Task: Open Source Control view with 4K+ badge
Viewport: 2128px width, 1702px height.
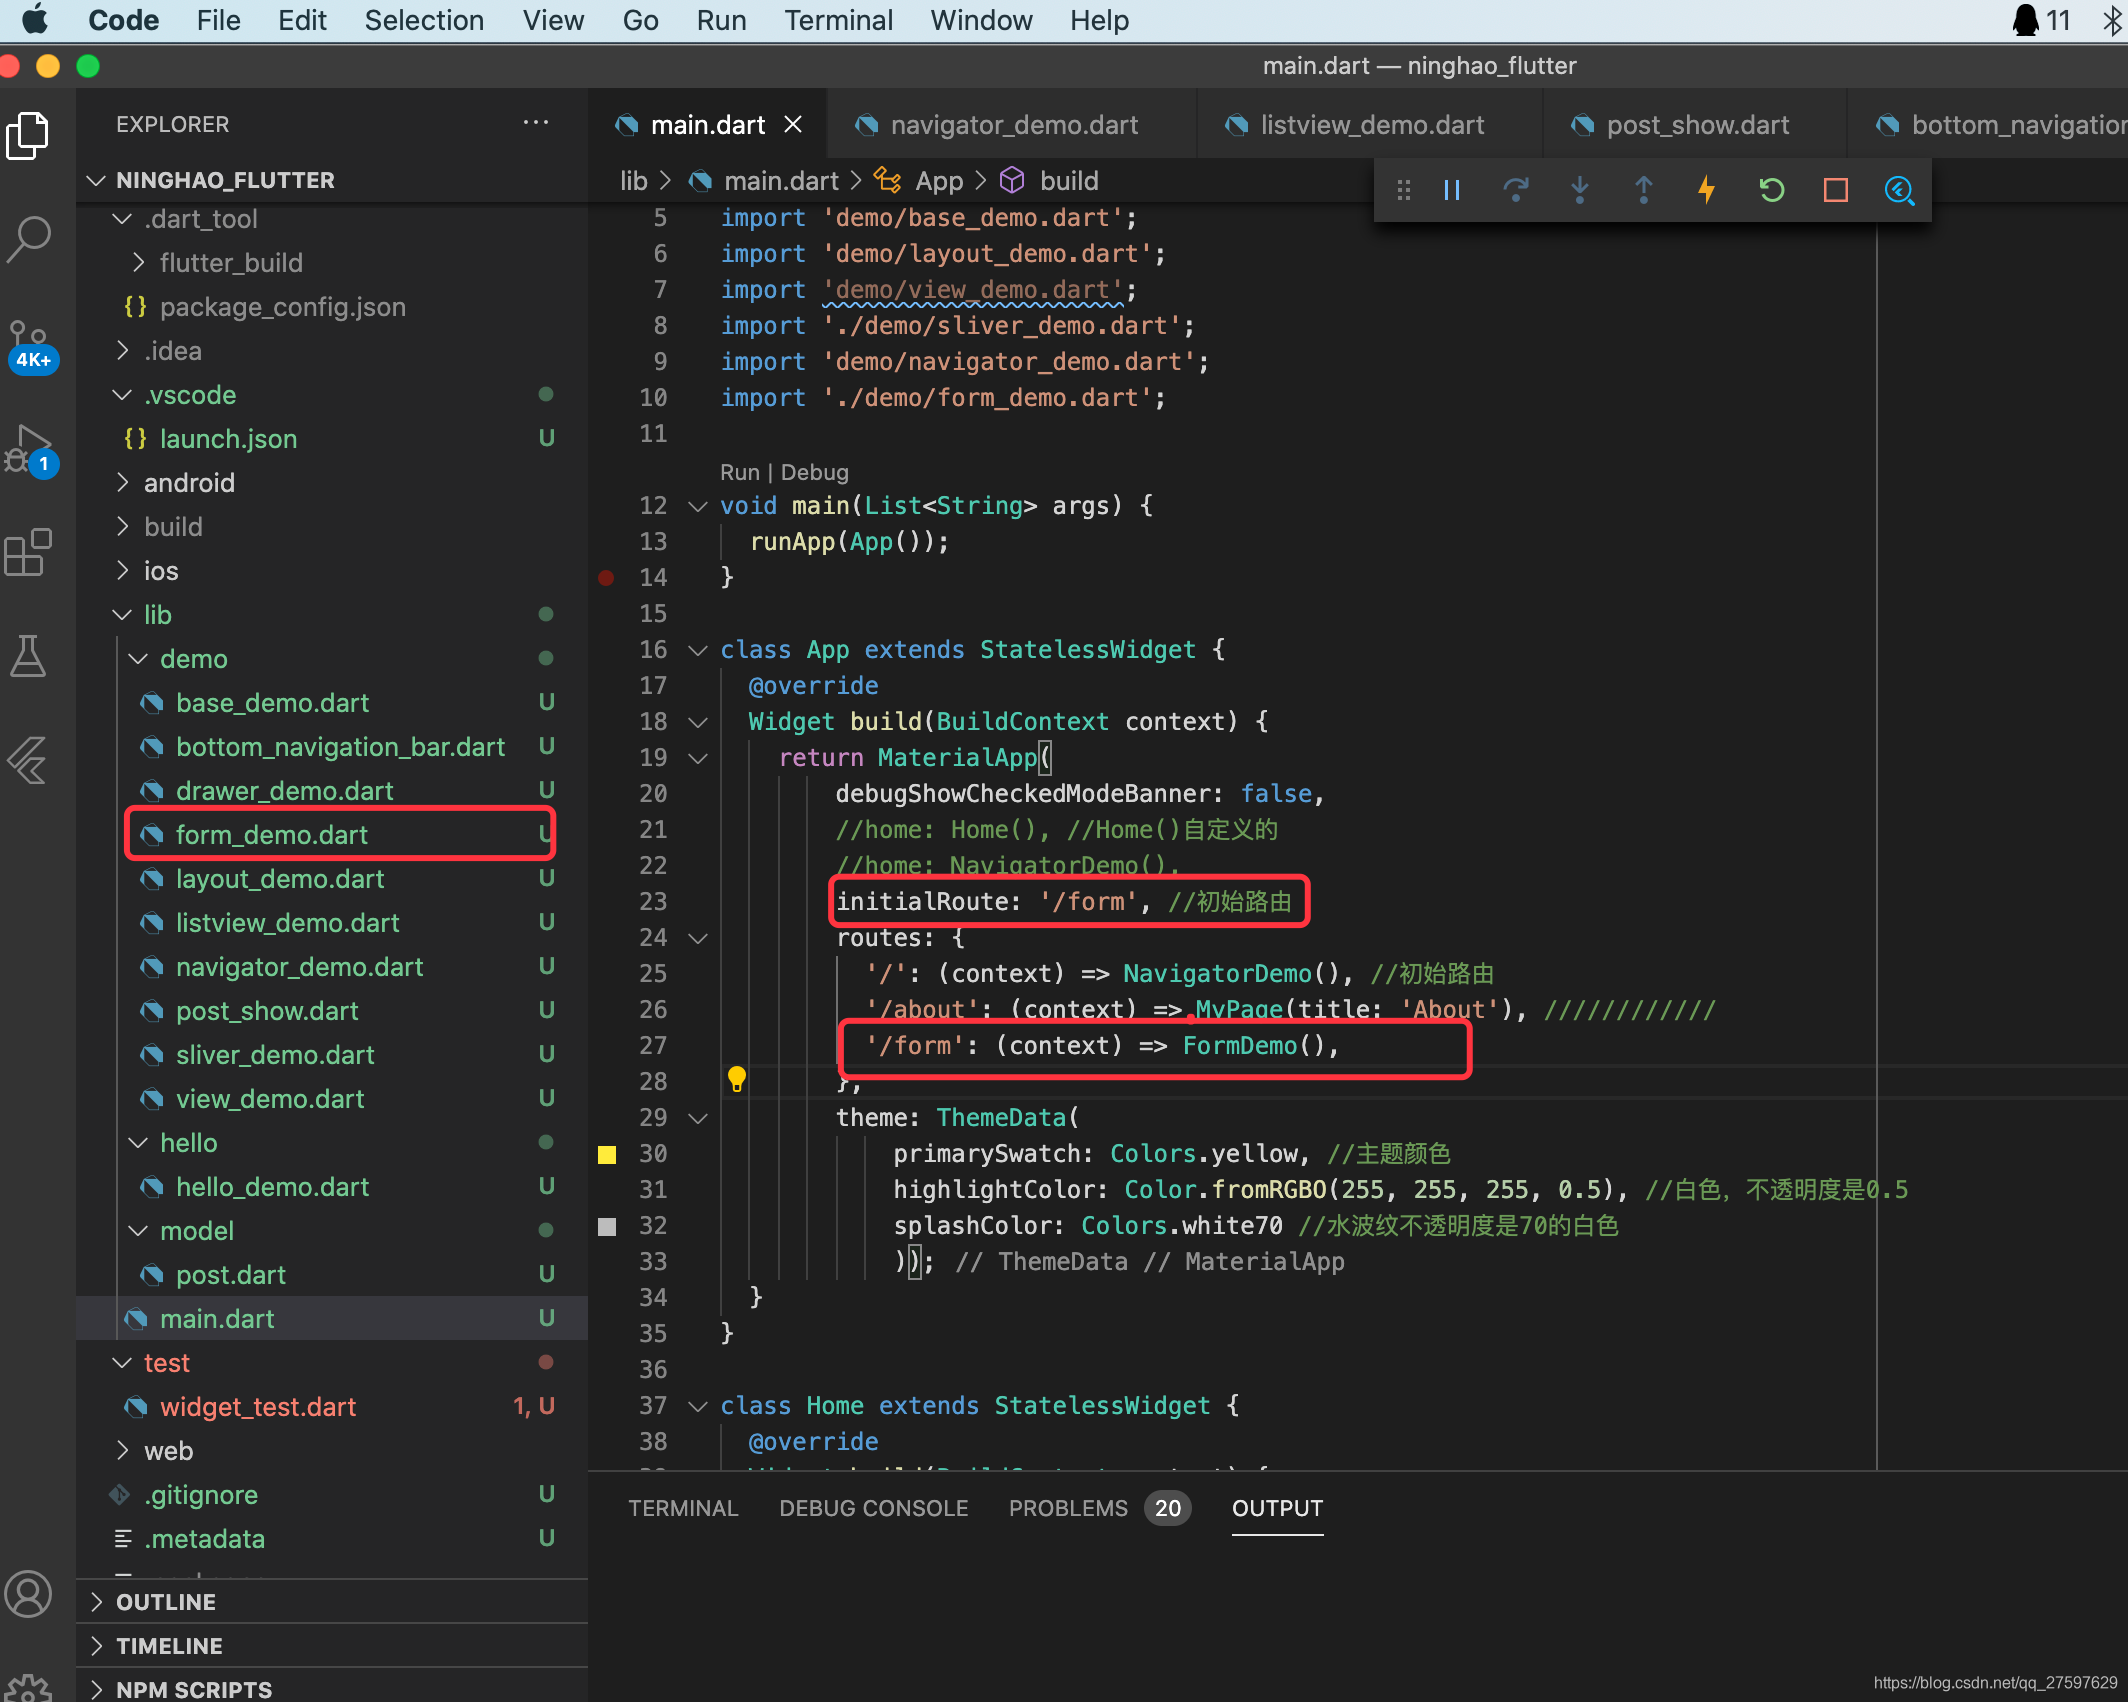Action: pos(31,346)
